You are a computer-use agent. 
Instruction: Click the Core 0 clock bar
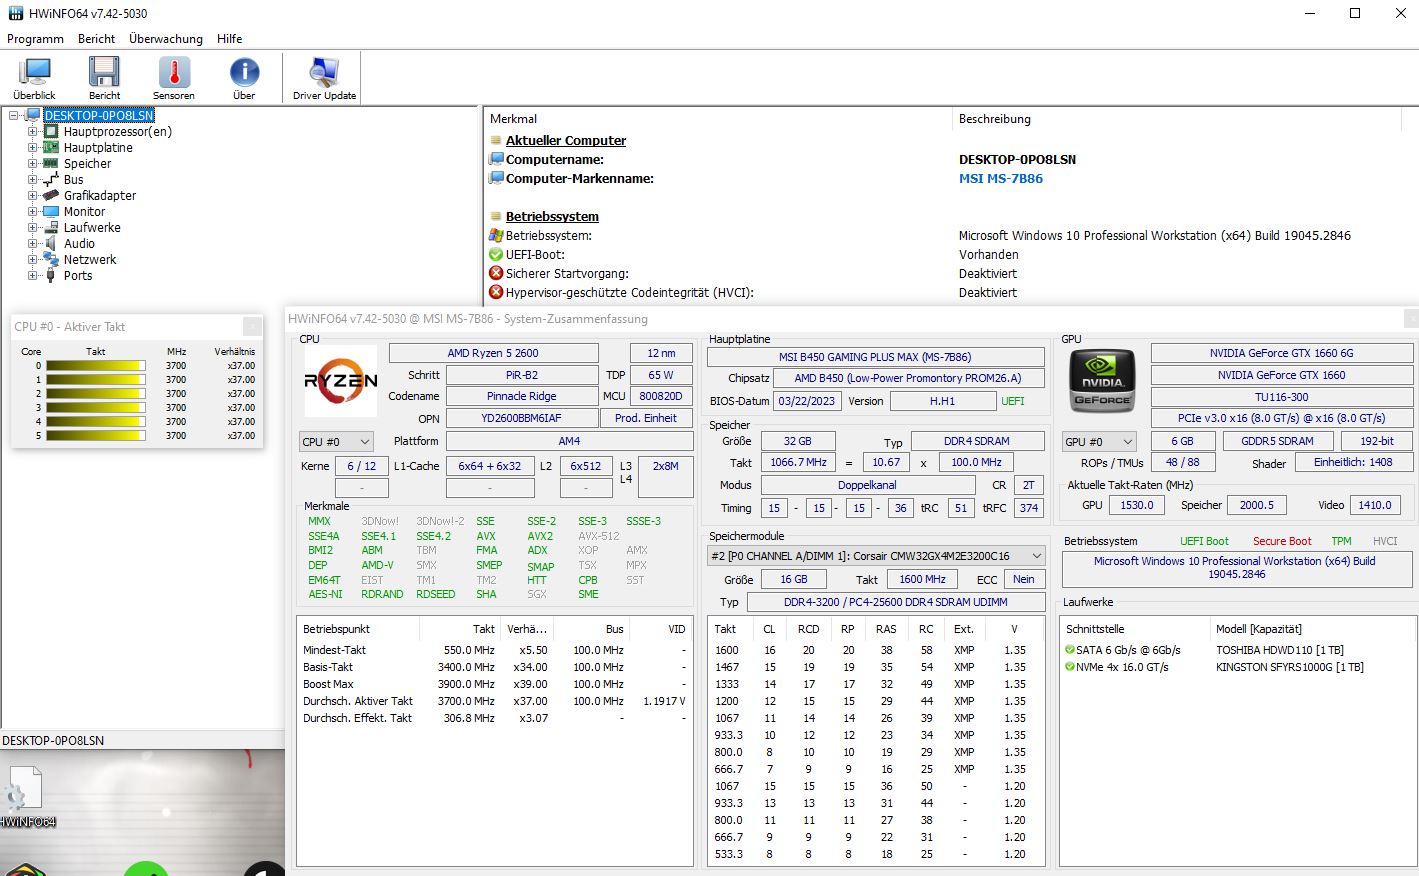pos(95,366)
